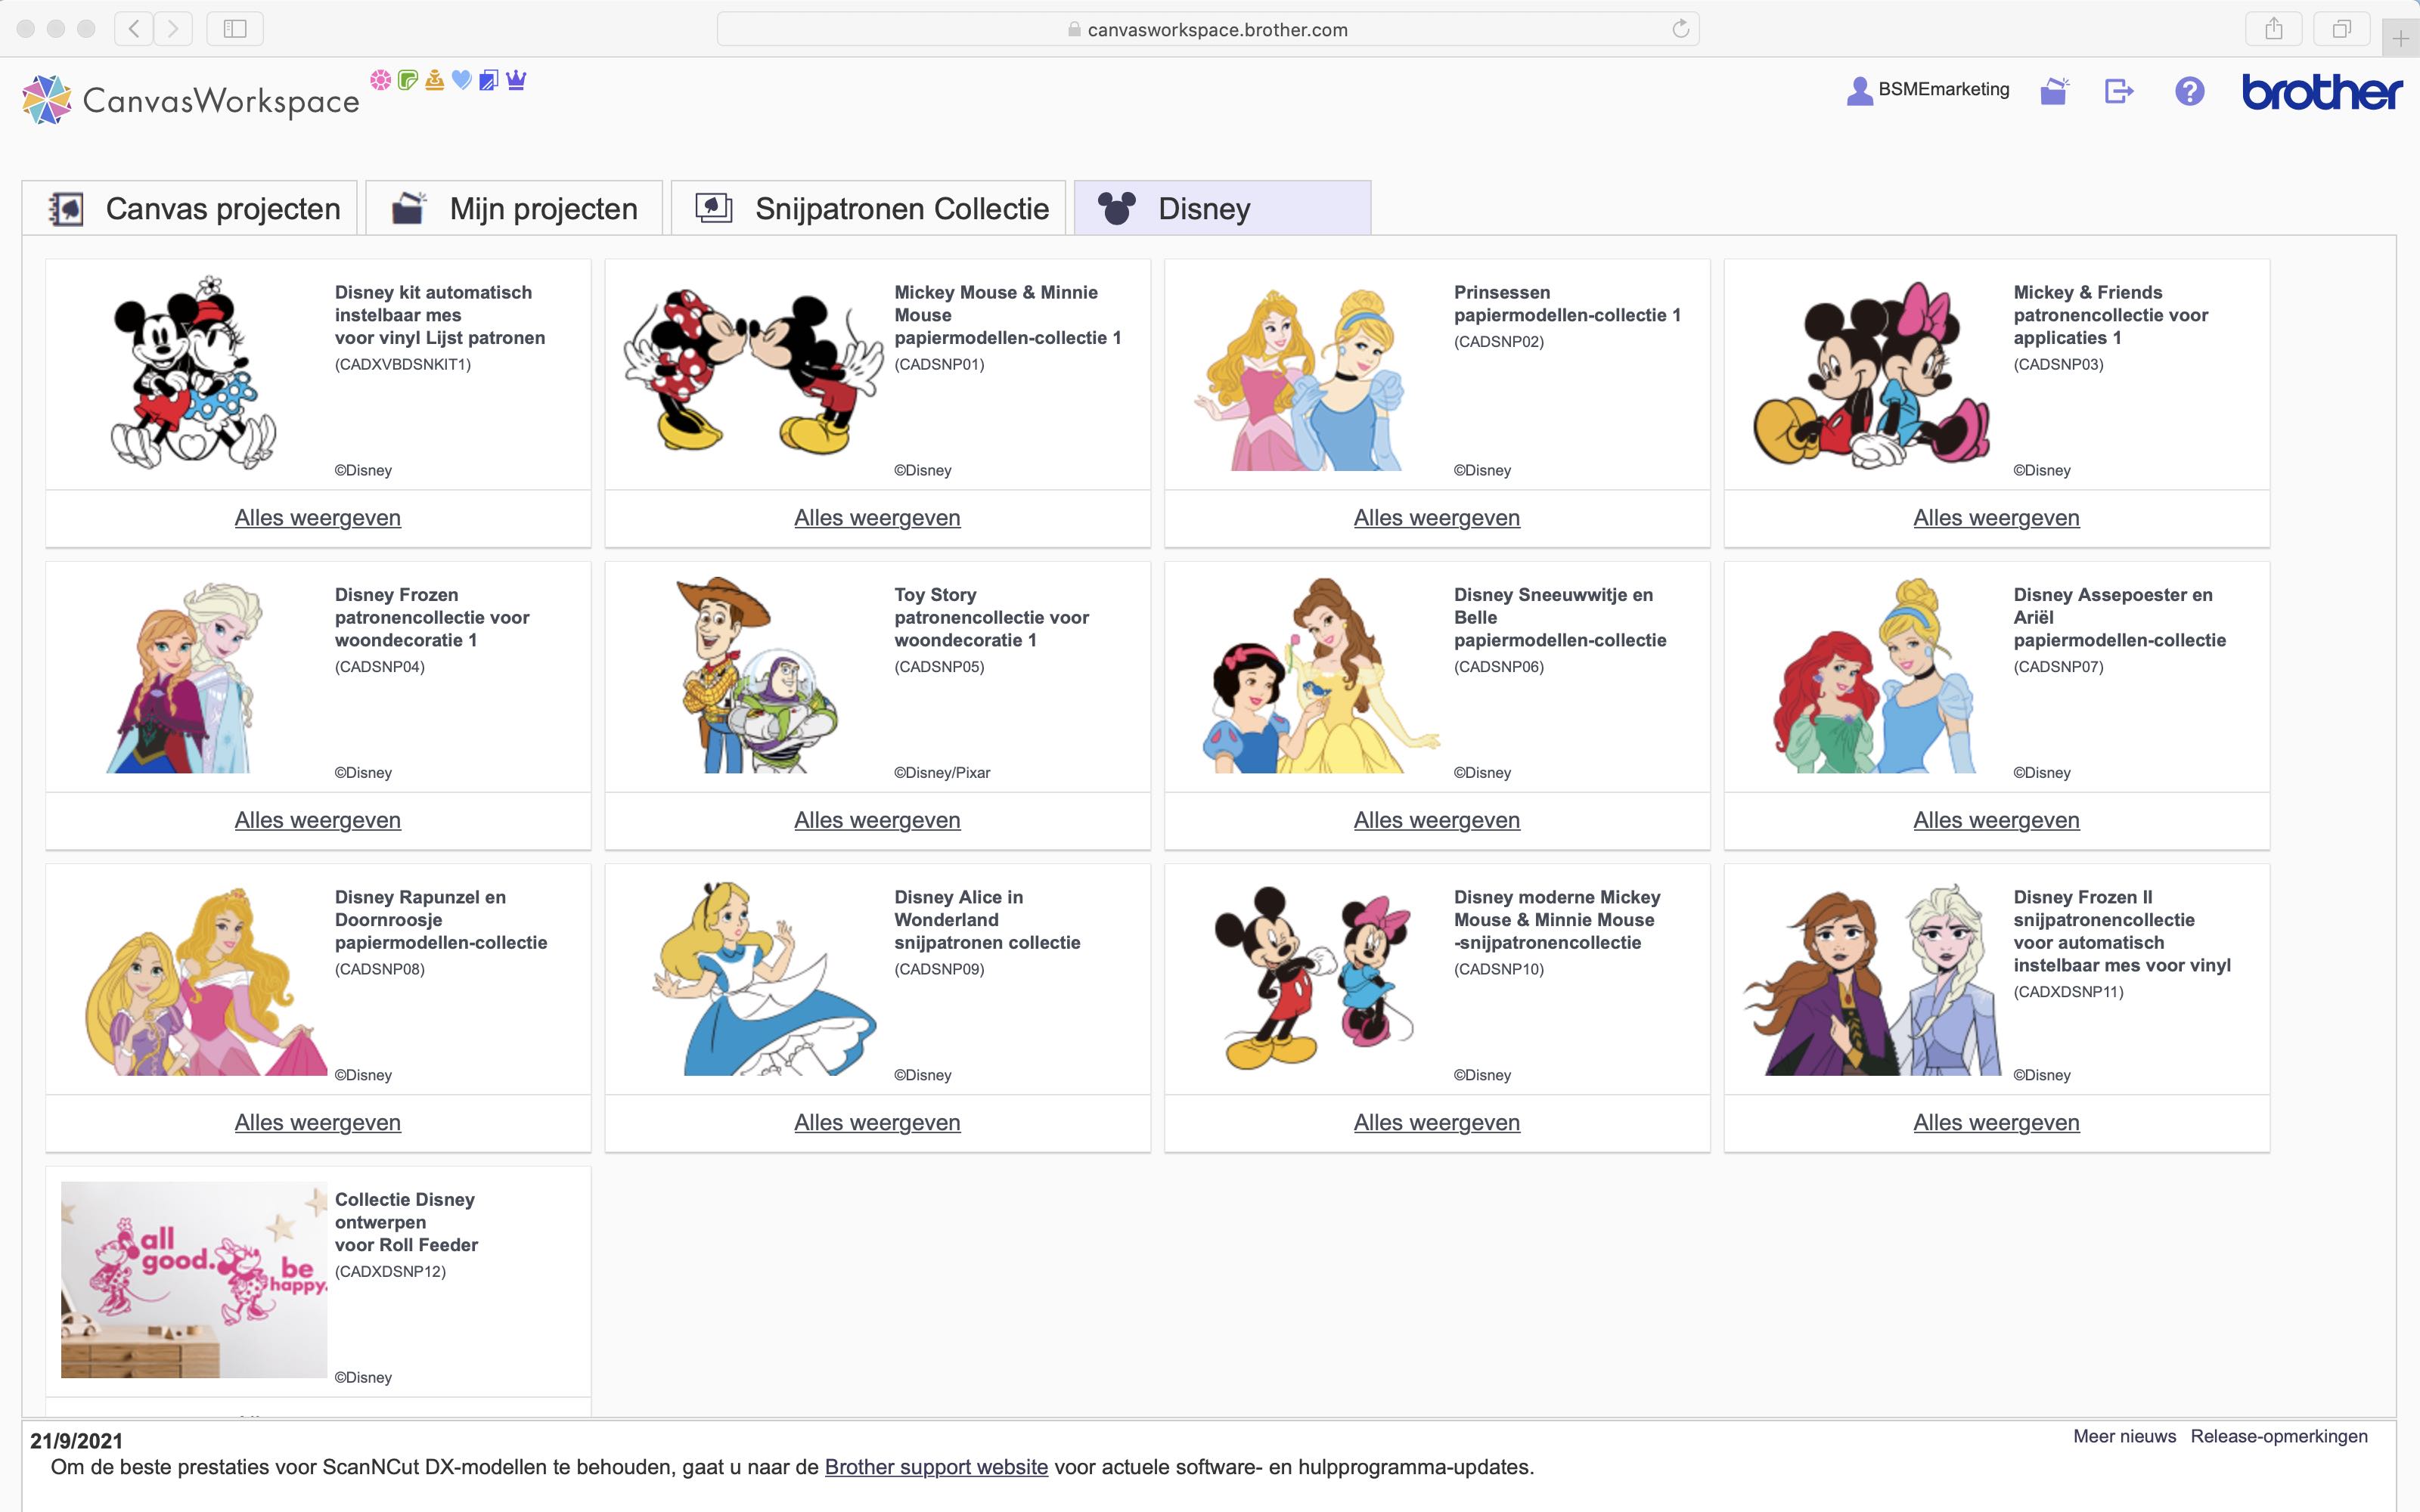This screenshot has width=2420, height=1512.
Task: Click the modern Mickey and Minnie thumbnail
Action: pyautogui.click(x=1313, y=977)
